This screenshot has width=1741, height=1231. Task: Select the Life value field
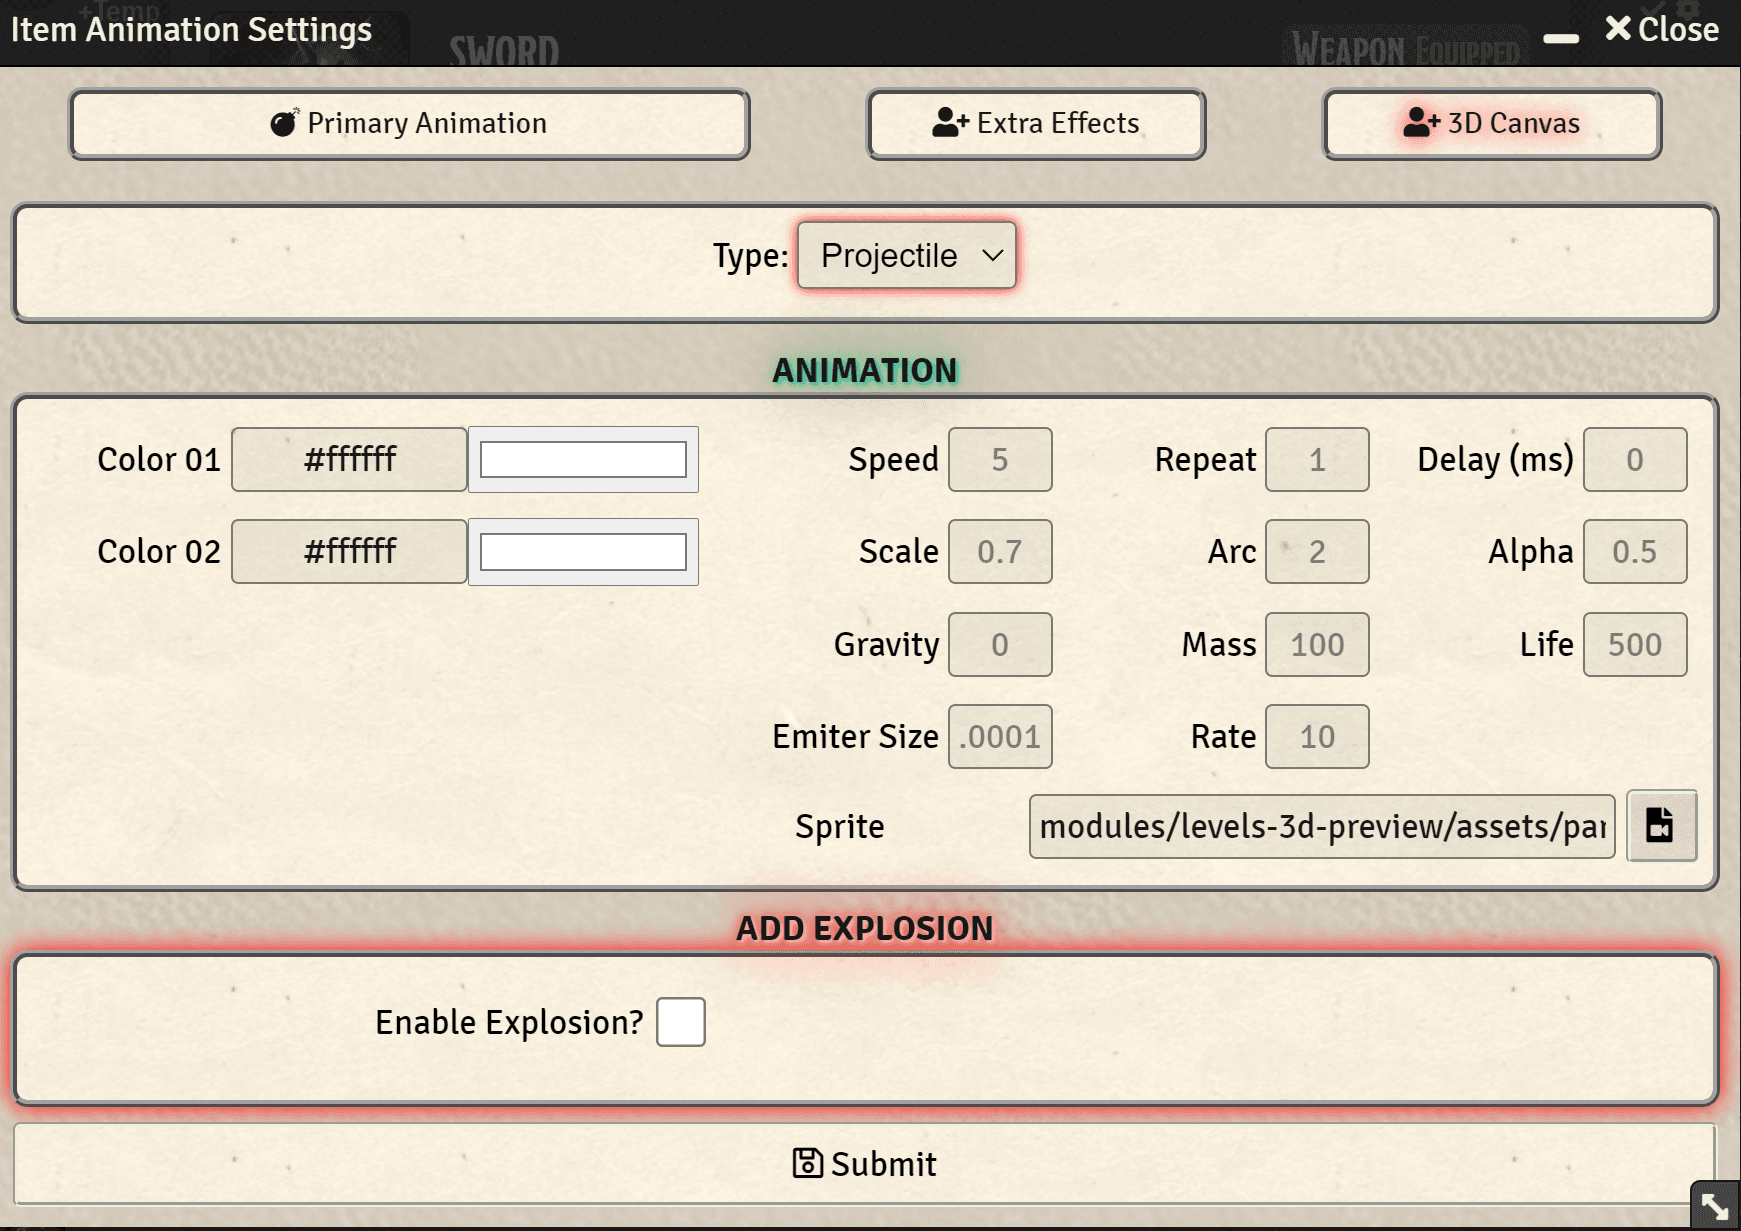(1634, 645)
